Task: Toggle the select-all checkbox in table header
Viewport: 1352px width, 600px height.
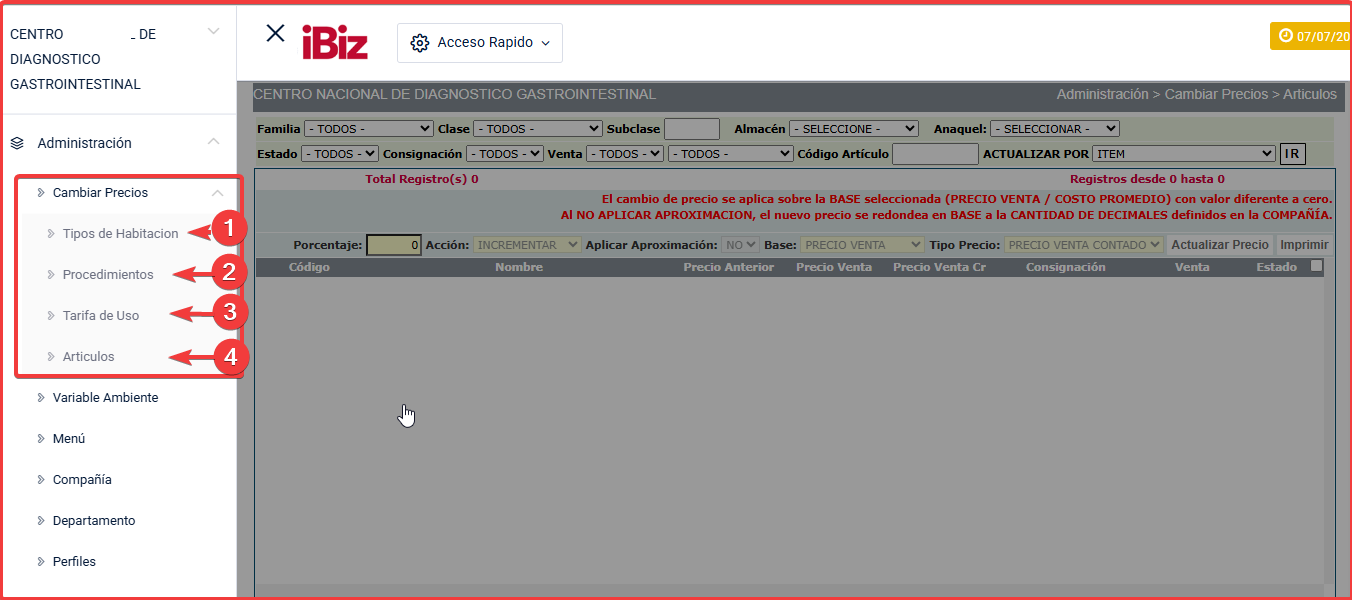Action: pos(1316,266)
